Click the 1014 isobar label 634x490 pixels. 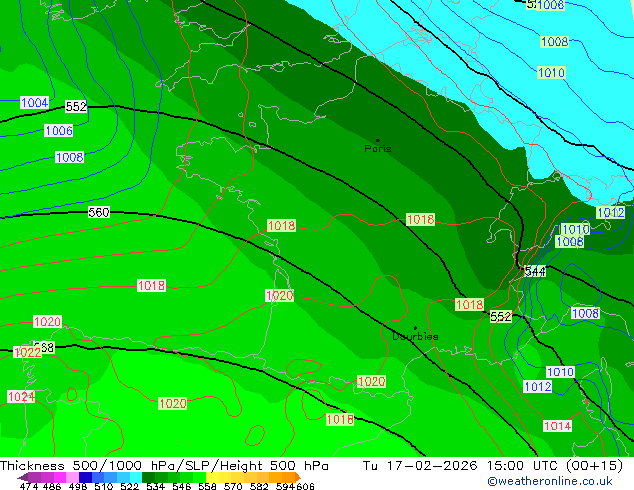point(558,426)
